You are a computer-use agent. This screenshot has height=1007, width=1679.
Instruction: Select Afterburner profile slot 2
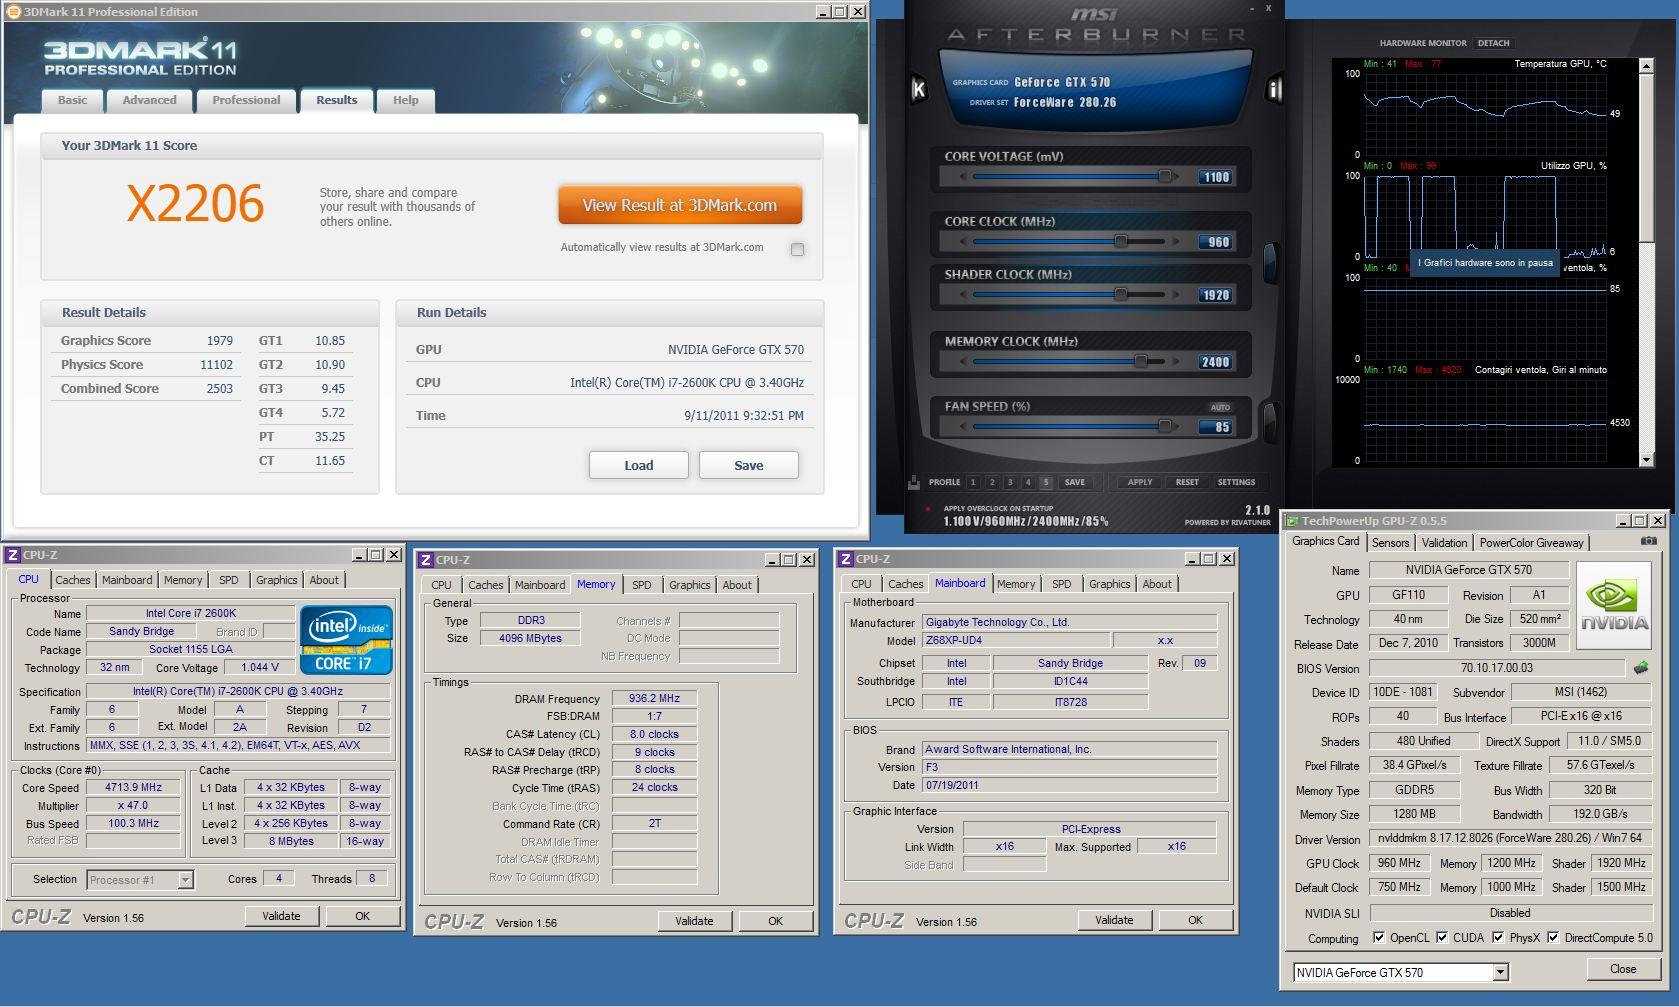(991, 482)
